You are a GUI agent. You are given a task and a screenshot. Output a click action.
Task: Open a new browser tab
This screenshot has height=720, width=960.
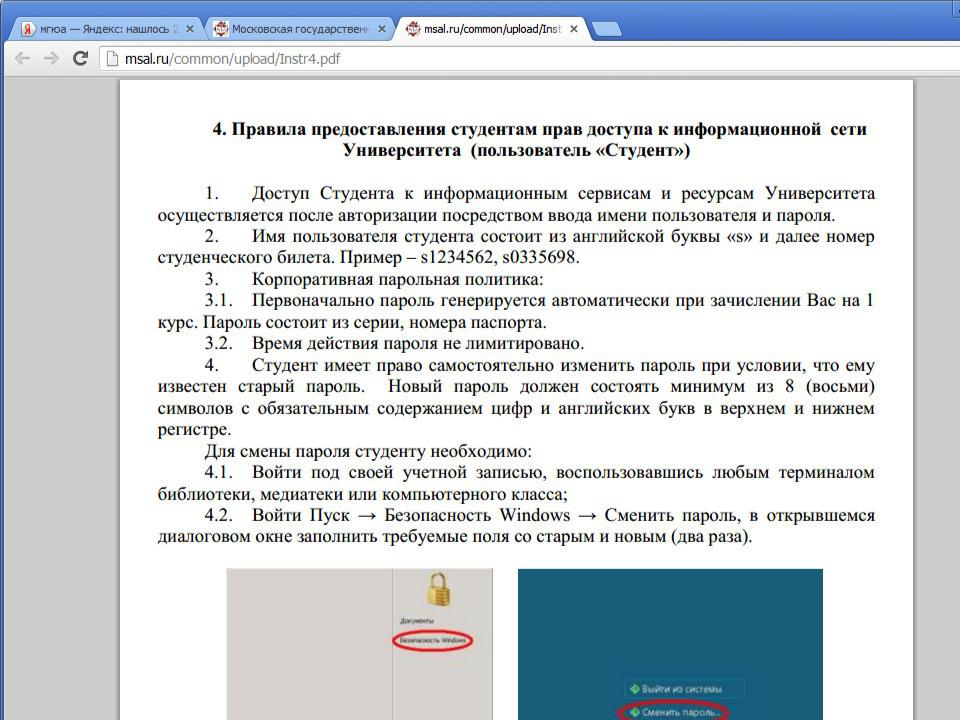(x=607, y=29)
